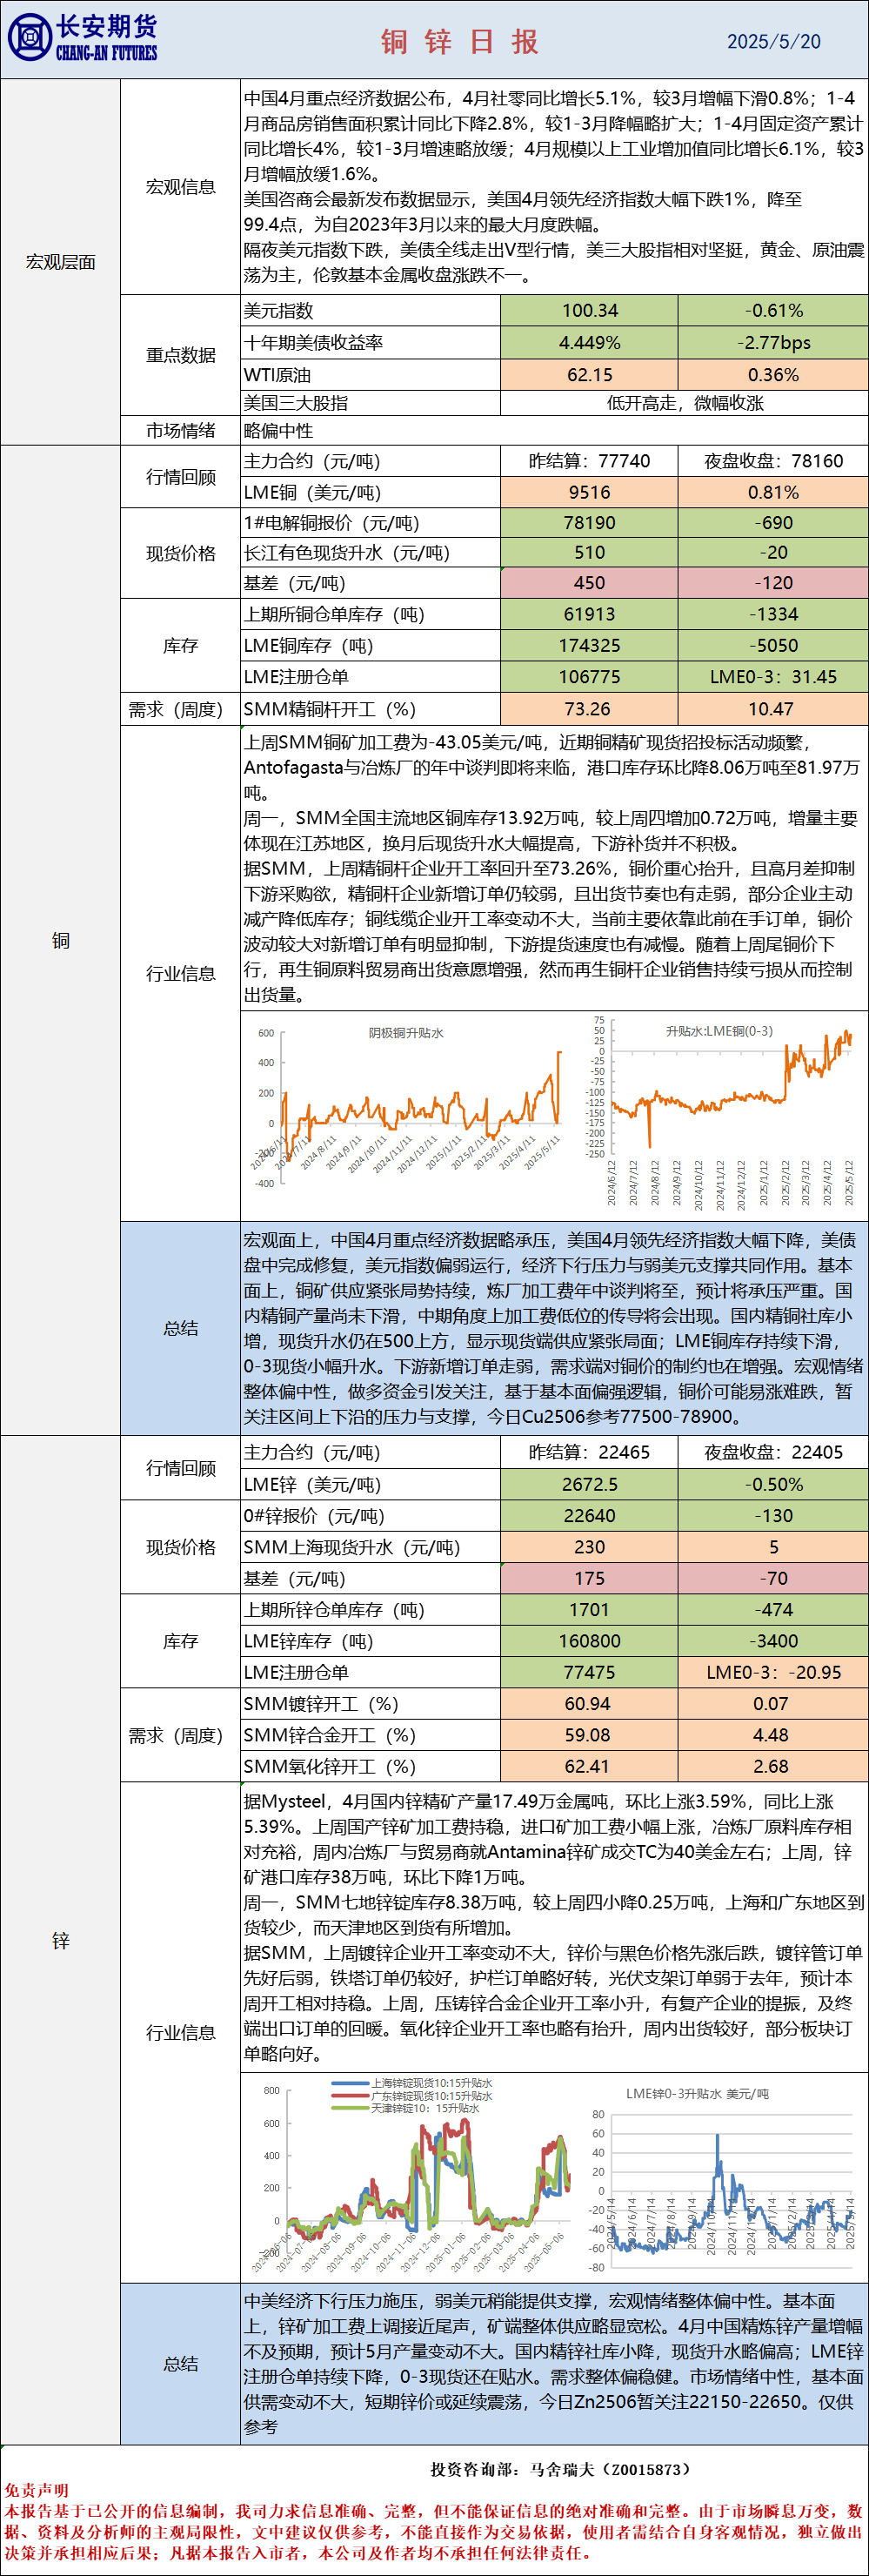Select the LME zinc price 2672.5
This screenshot has height=2576, width=869.
pos(589,1485)
